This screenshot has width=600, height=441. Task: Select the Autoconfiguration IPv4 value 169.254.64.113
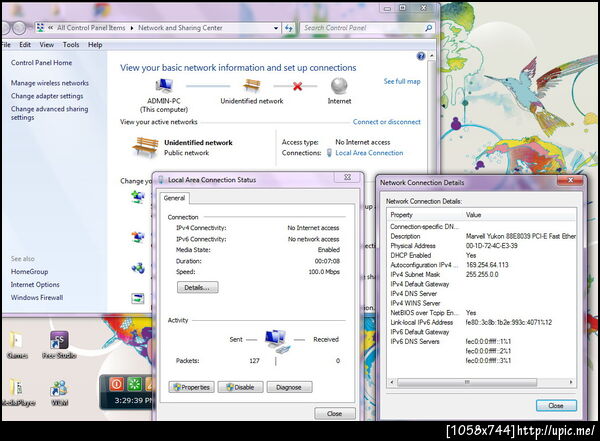point(487,265)
